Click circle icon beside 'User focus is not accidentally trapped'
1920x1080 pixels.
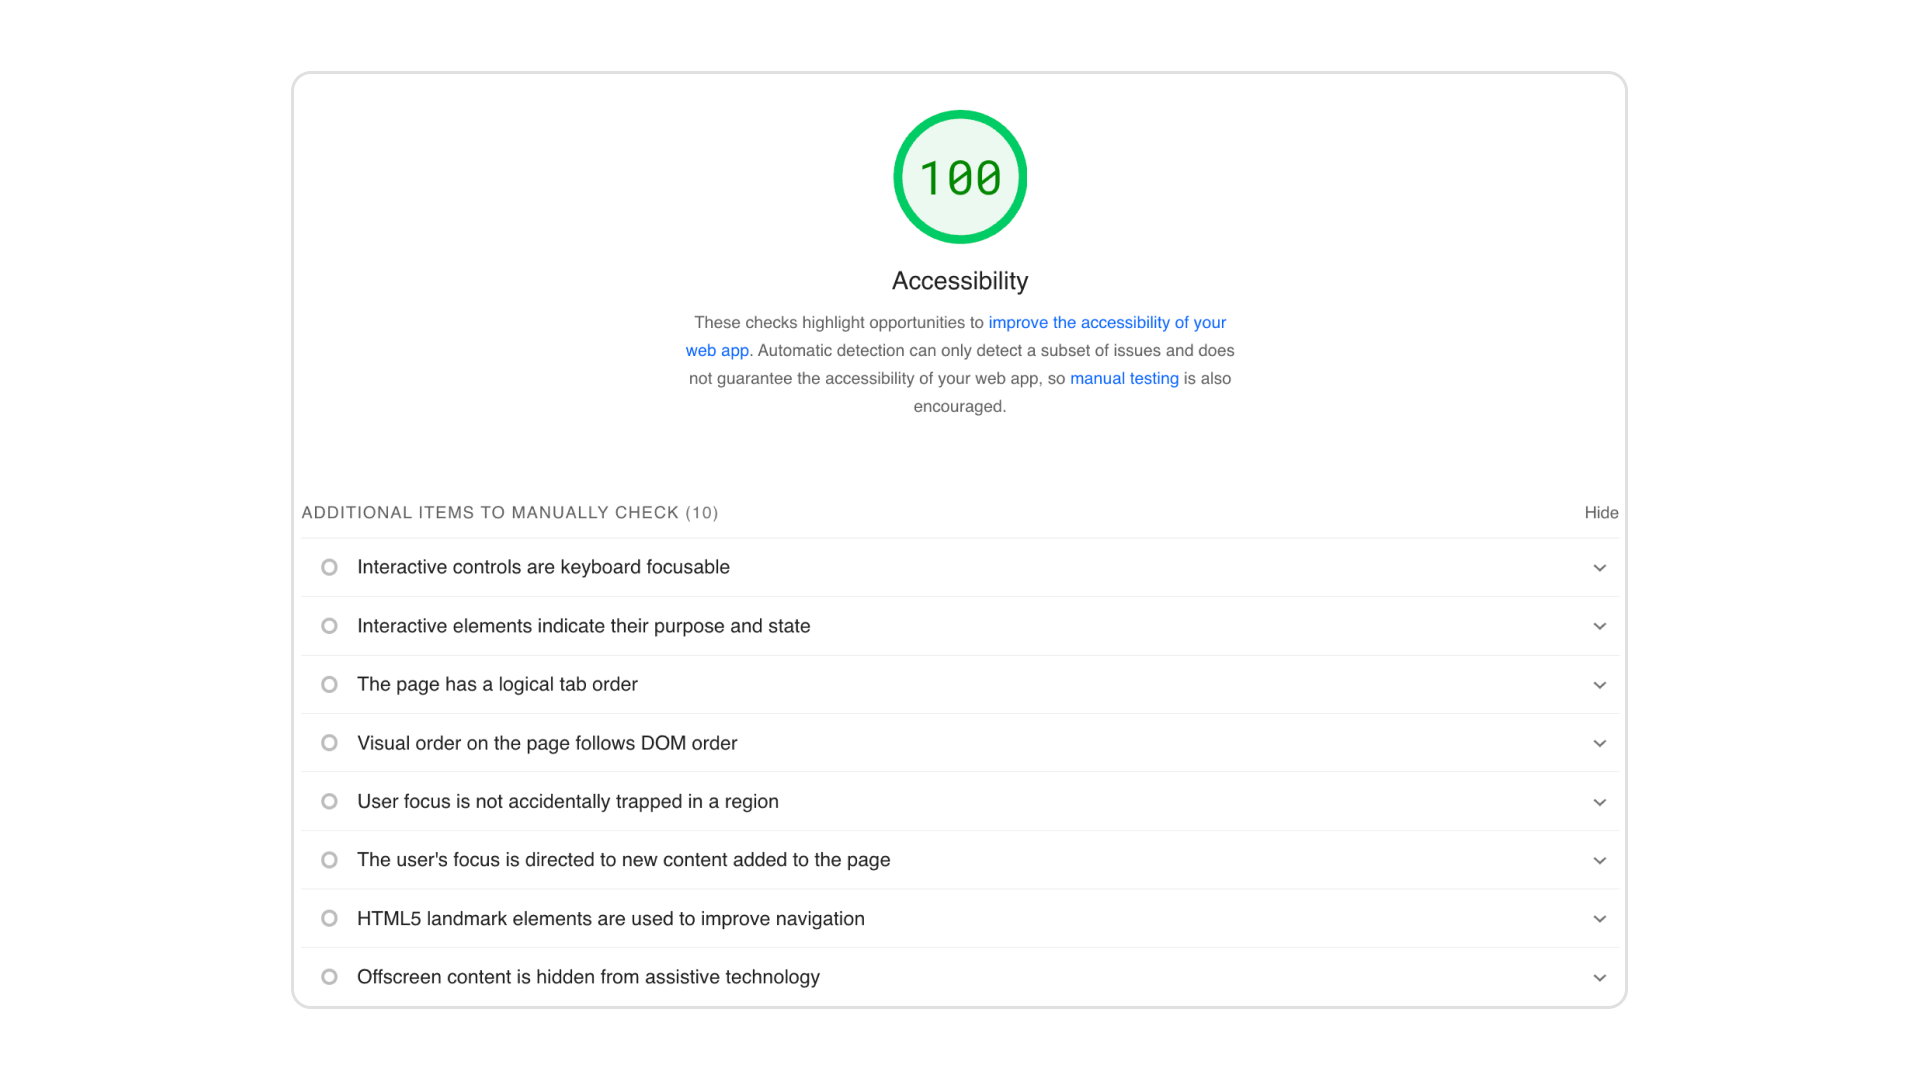tap(329, 801)
